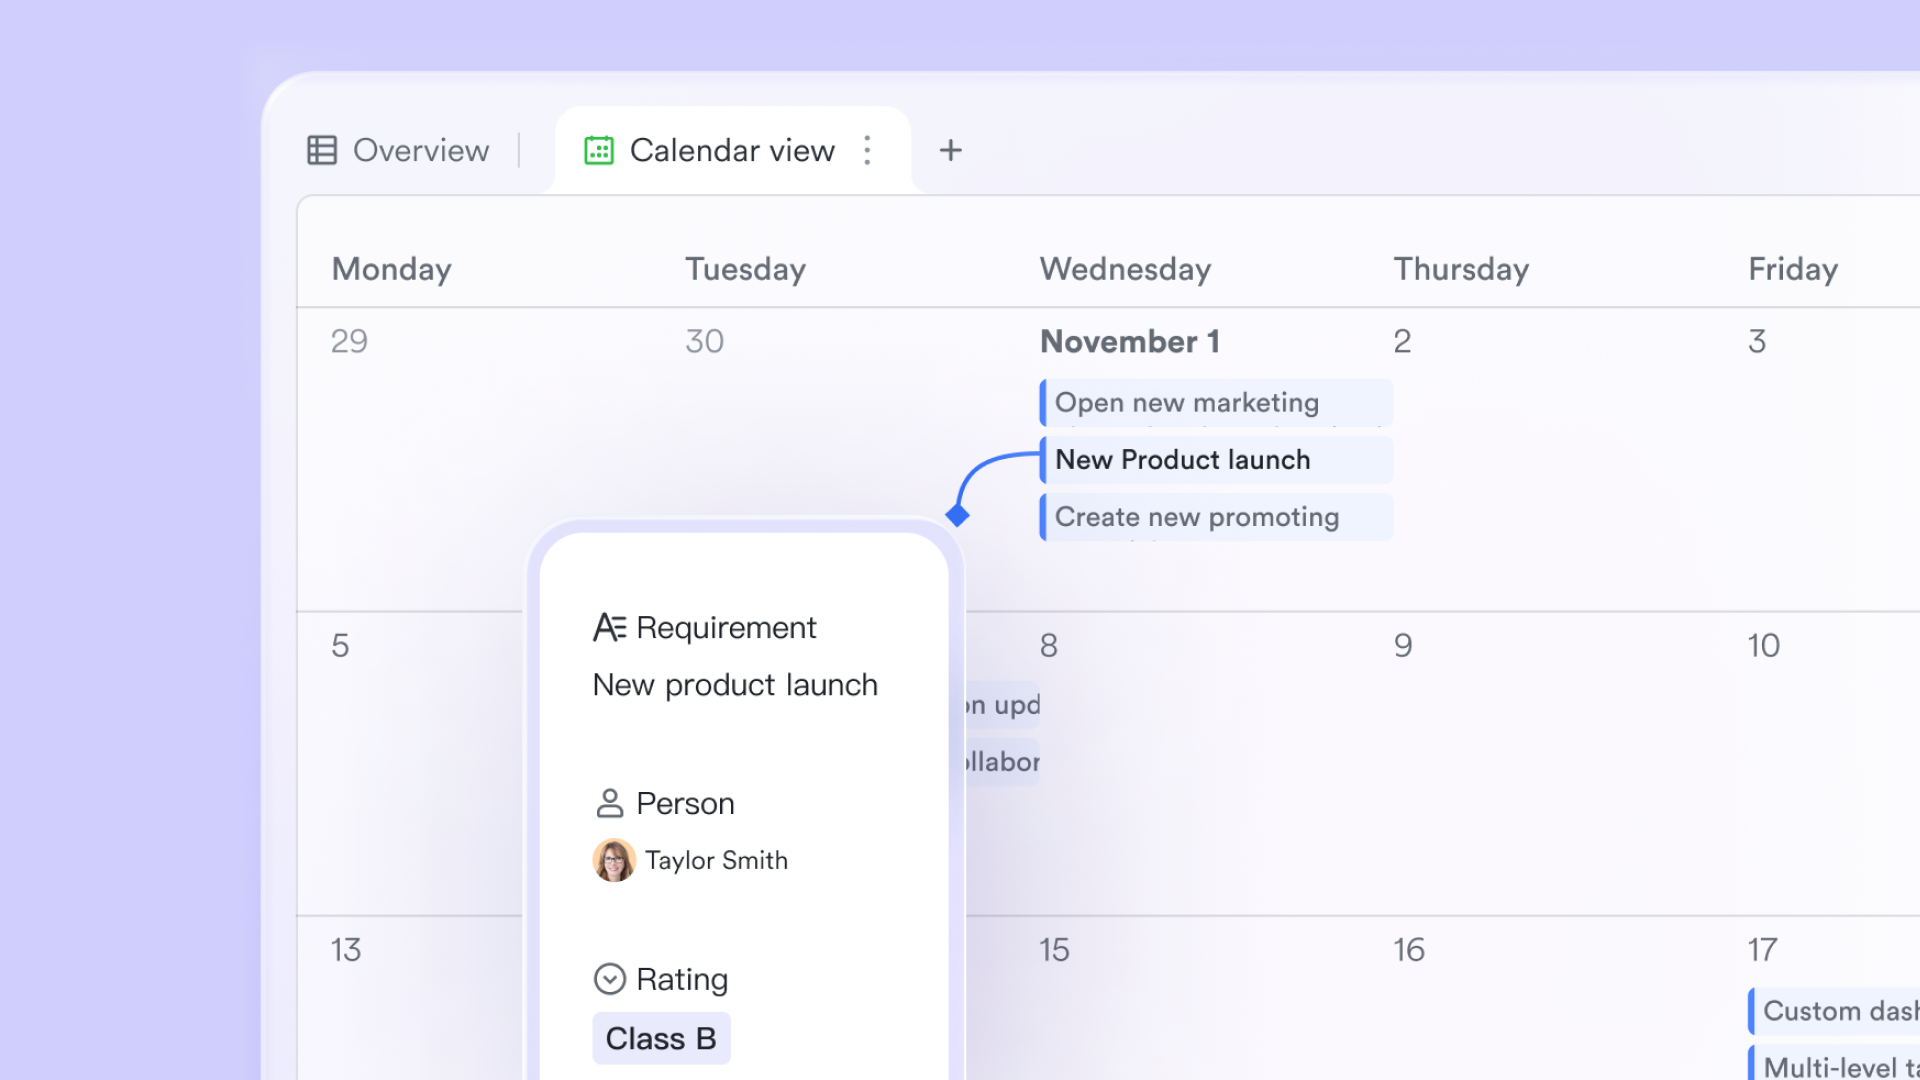Image resolution: width=1920 pixels, height=1080 pixels.
Task: Click the Rating field label
Action: tap(682, 979)
